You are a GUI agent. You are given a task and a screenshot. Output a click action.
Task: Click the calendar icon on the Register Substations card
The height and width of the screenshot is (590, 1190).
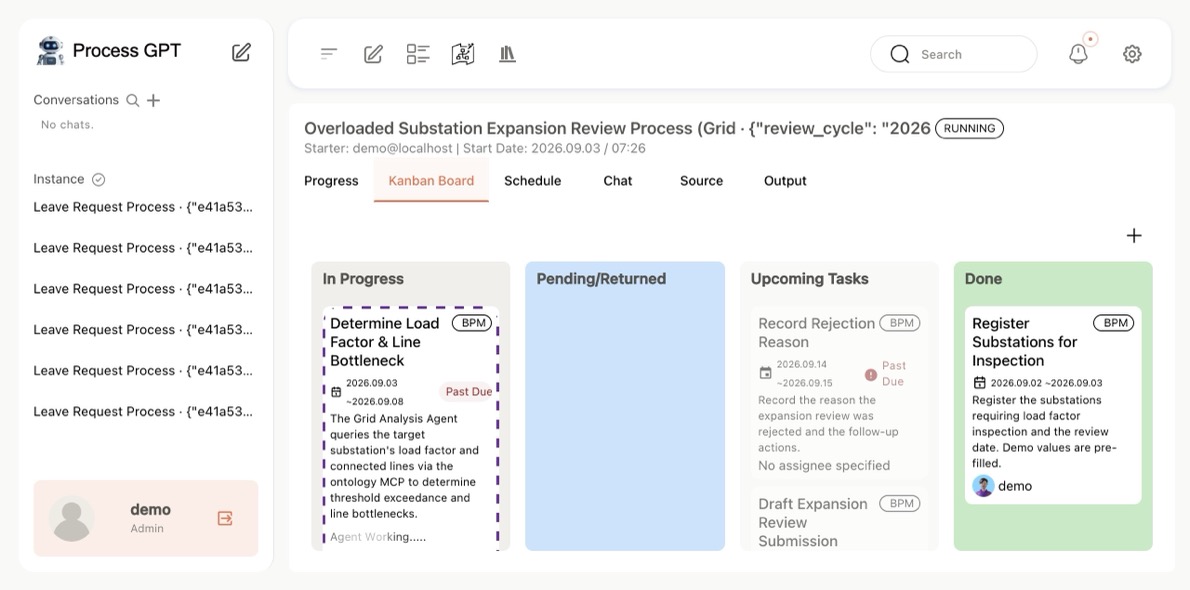click(x=979, y=383)
